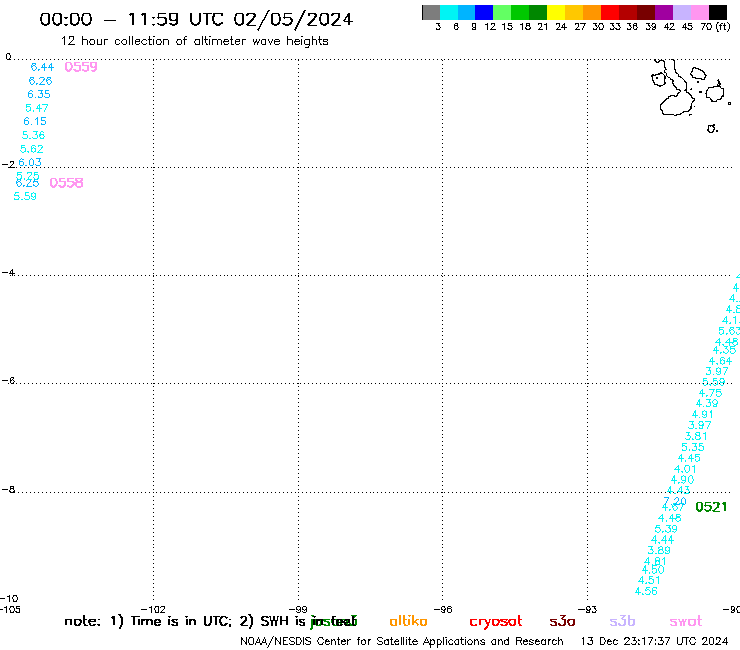The width and height of the screenshot is (740, 650).
Task: Click the dark blue swatch in the scale
Action: coord(484,12)
